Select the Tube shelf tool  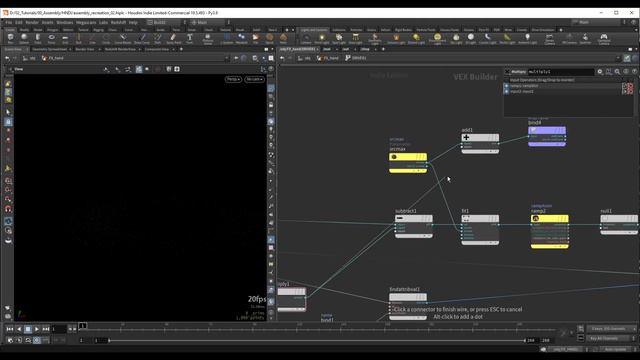(38, 39)
